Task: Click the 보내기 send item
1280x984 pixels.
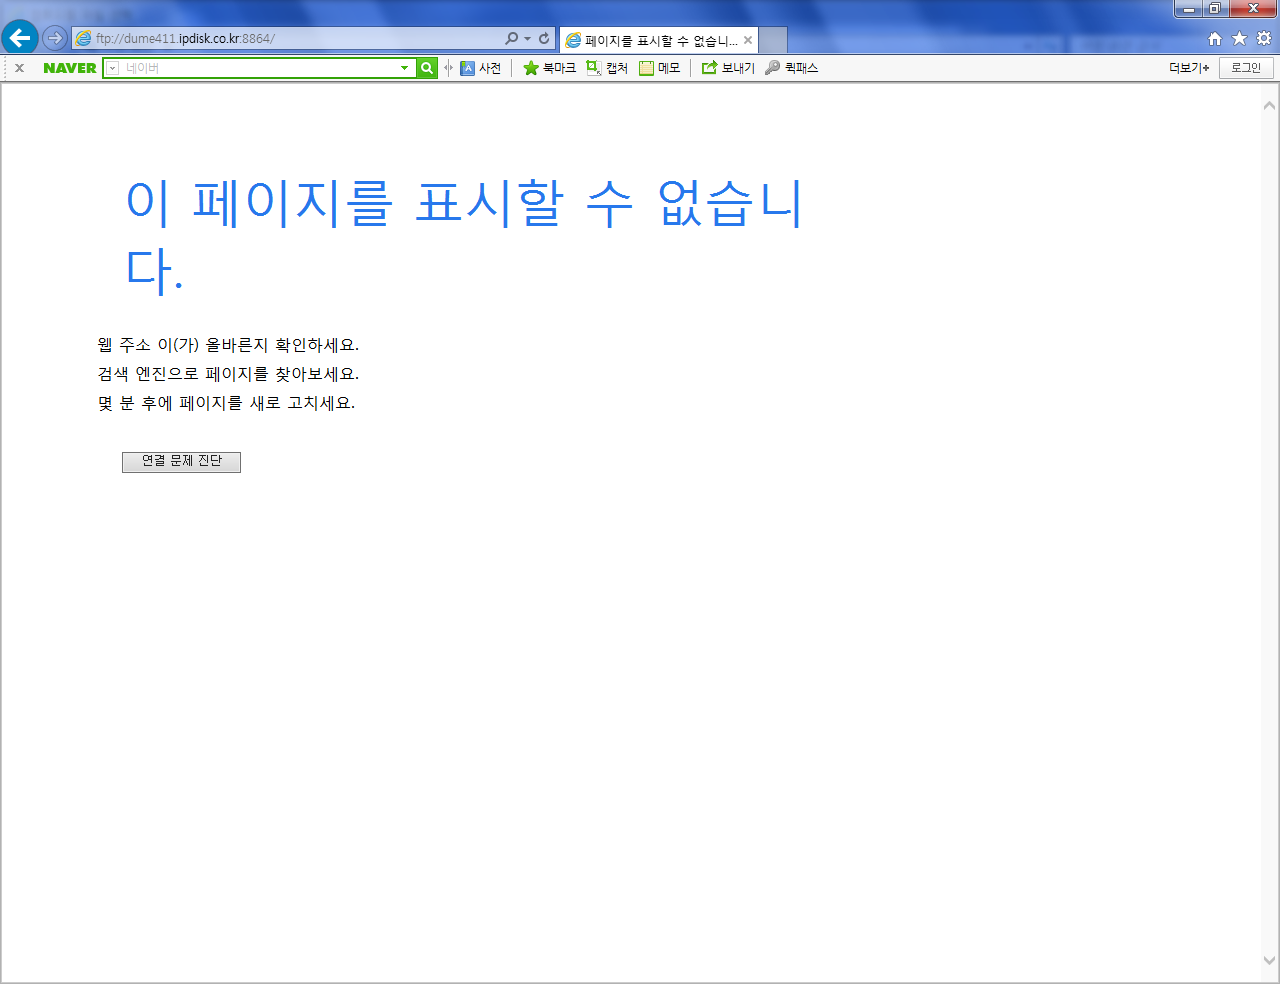Action: [728, 68]
